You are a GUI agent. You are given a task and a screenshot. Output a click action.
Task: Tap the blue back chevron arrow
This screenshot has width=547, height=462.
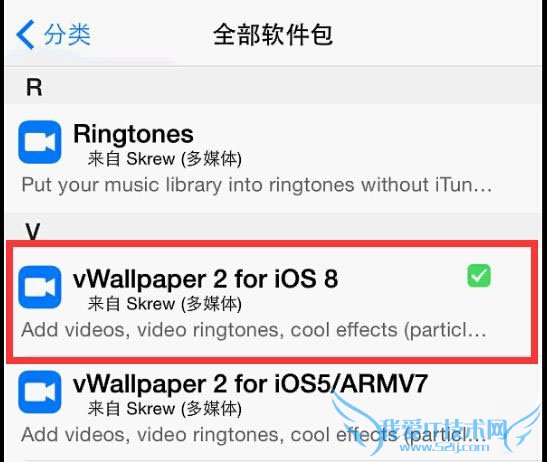pos(25,35)
